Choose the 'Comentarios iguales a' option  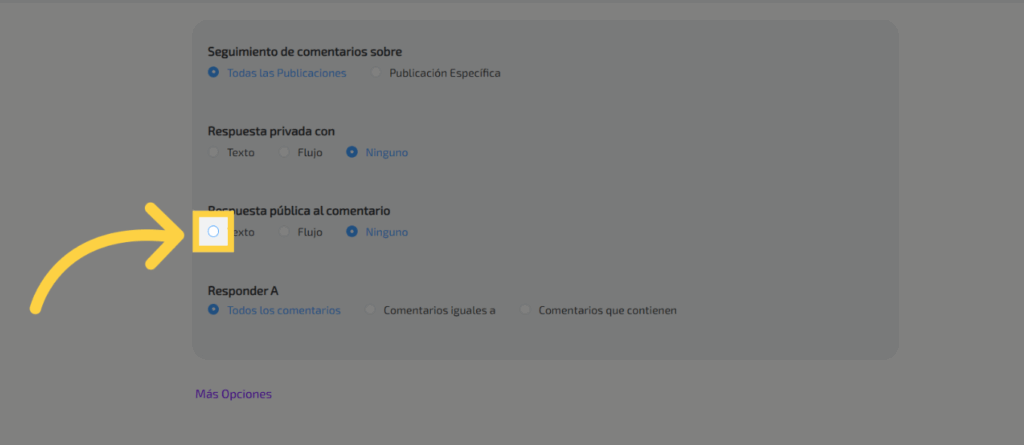(370, 310)
